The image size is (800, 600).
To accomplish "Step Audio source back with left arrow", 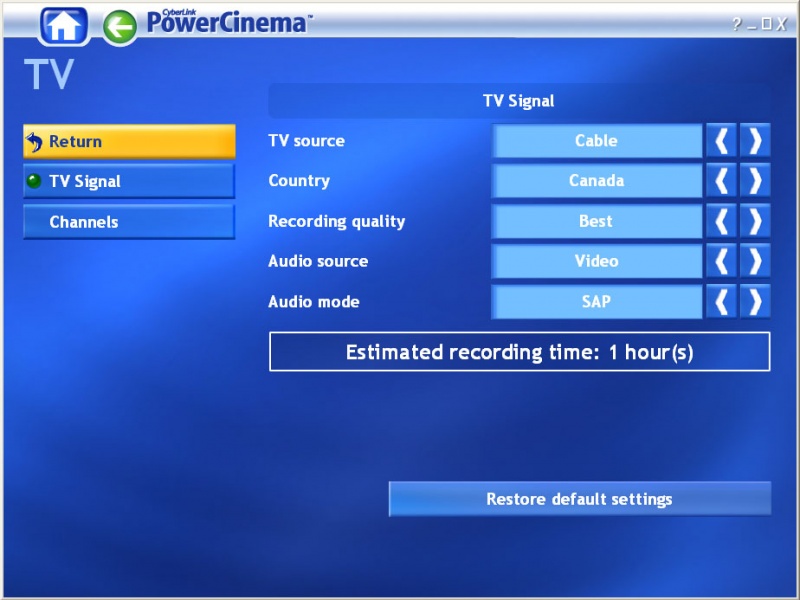I will click(721, 261).
